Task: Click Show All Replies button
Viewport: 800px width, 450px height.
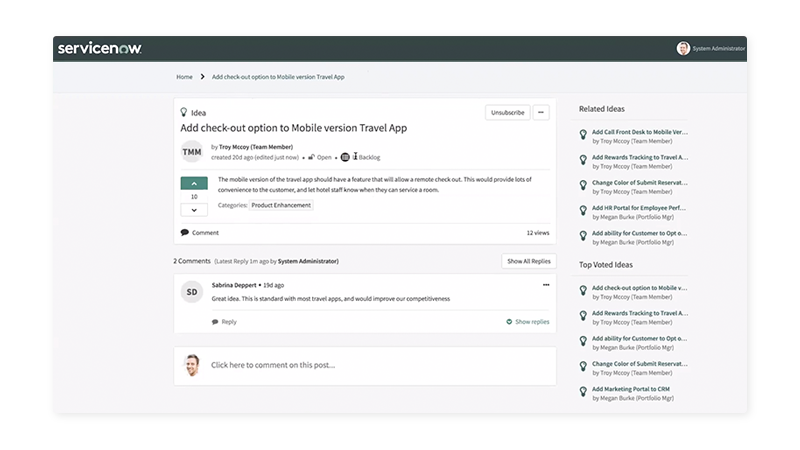Action: [529, 261]
